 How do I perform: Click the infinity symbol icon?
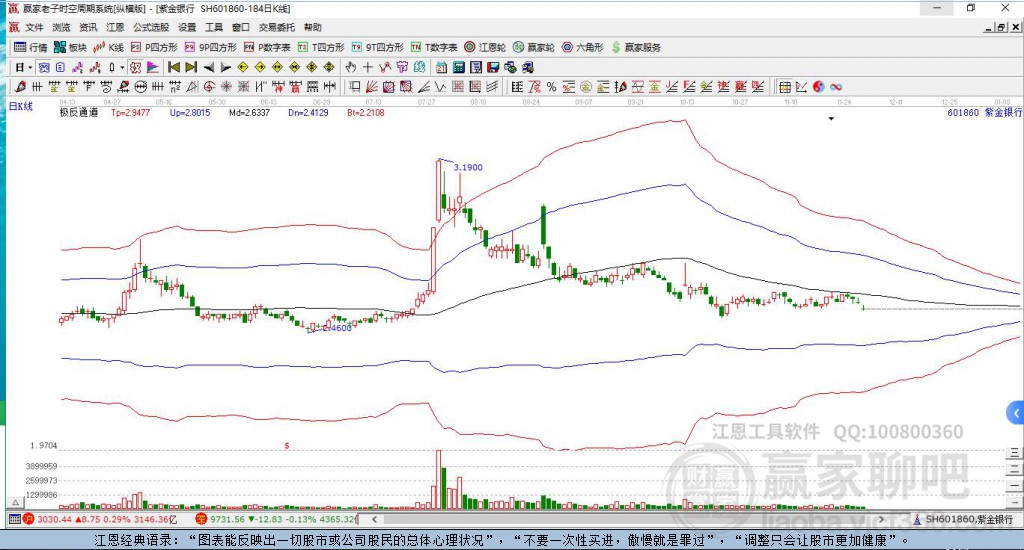coord(836,86)
